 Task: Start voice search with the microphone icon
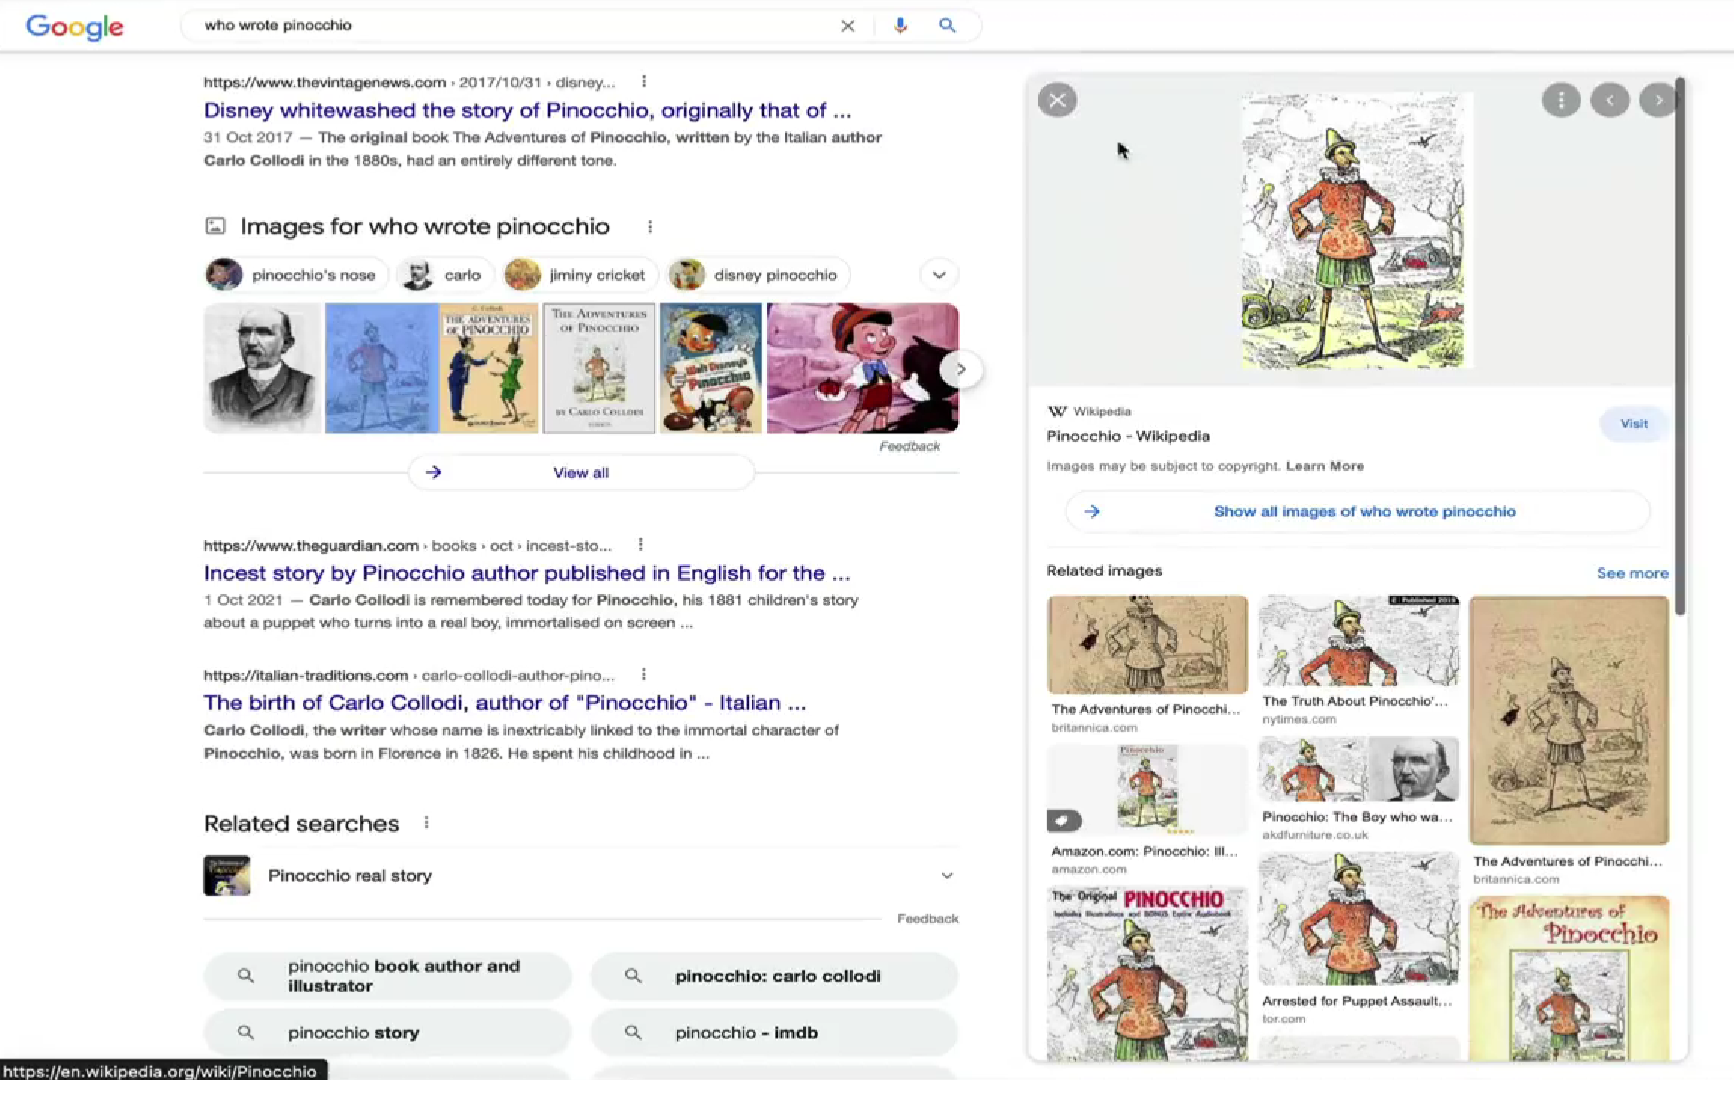coord(900,26)
